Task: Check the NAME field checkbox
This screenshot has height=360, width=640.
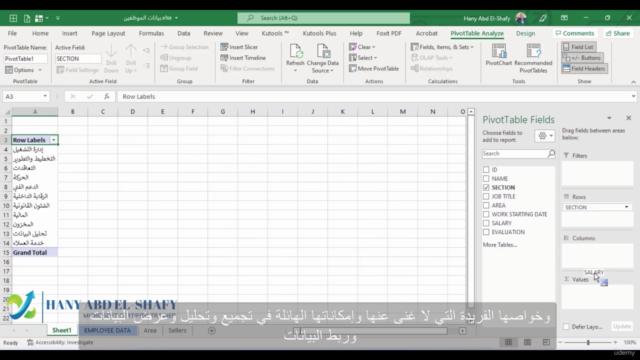Action: click(x=486, y=178)
